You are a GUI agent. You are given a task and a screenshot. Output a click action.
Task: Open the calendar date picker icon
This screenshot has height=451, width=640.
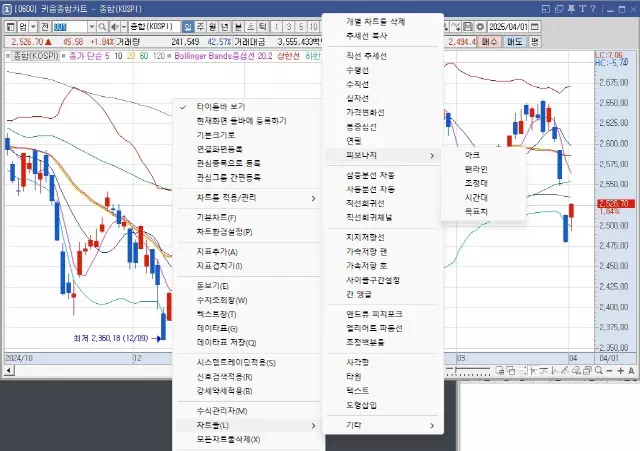[x=535, y=27]
